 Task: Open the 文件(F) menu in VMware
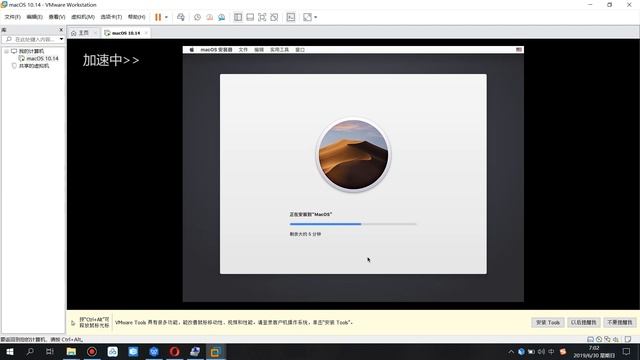pos(12,17)
